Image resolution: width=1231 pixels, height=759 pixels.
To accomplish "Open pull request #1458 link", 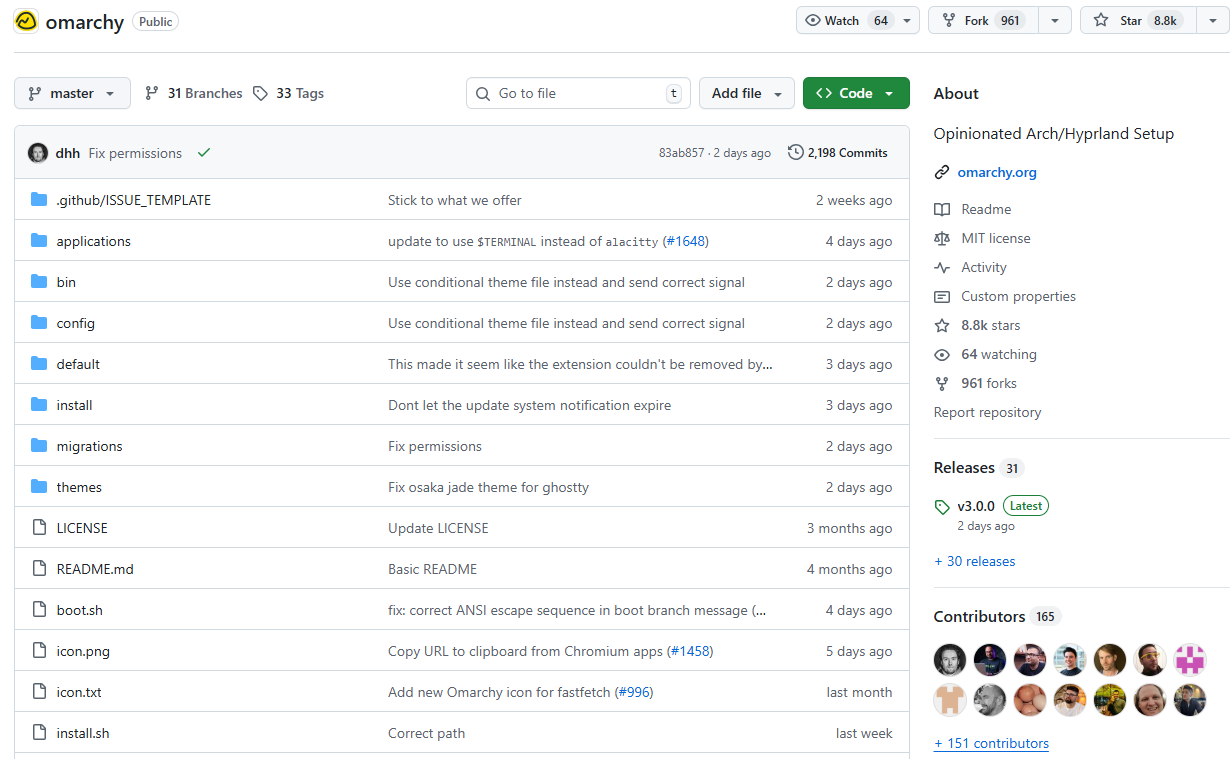I will [690, 651].
